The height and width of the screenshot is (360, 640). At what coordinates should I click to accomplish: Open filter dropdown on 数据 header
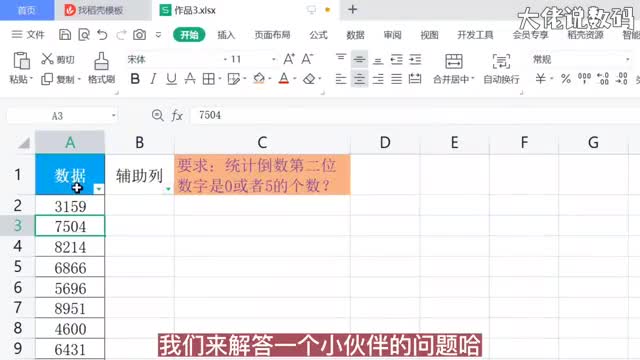(98, 189)
